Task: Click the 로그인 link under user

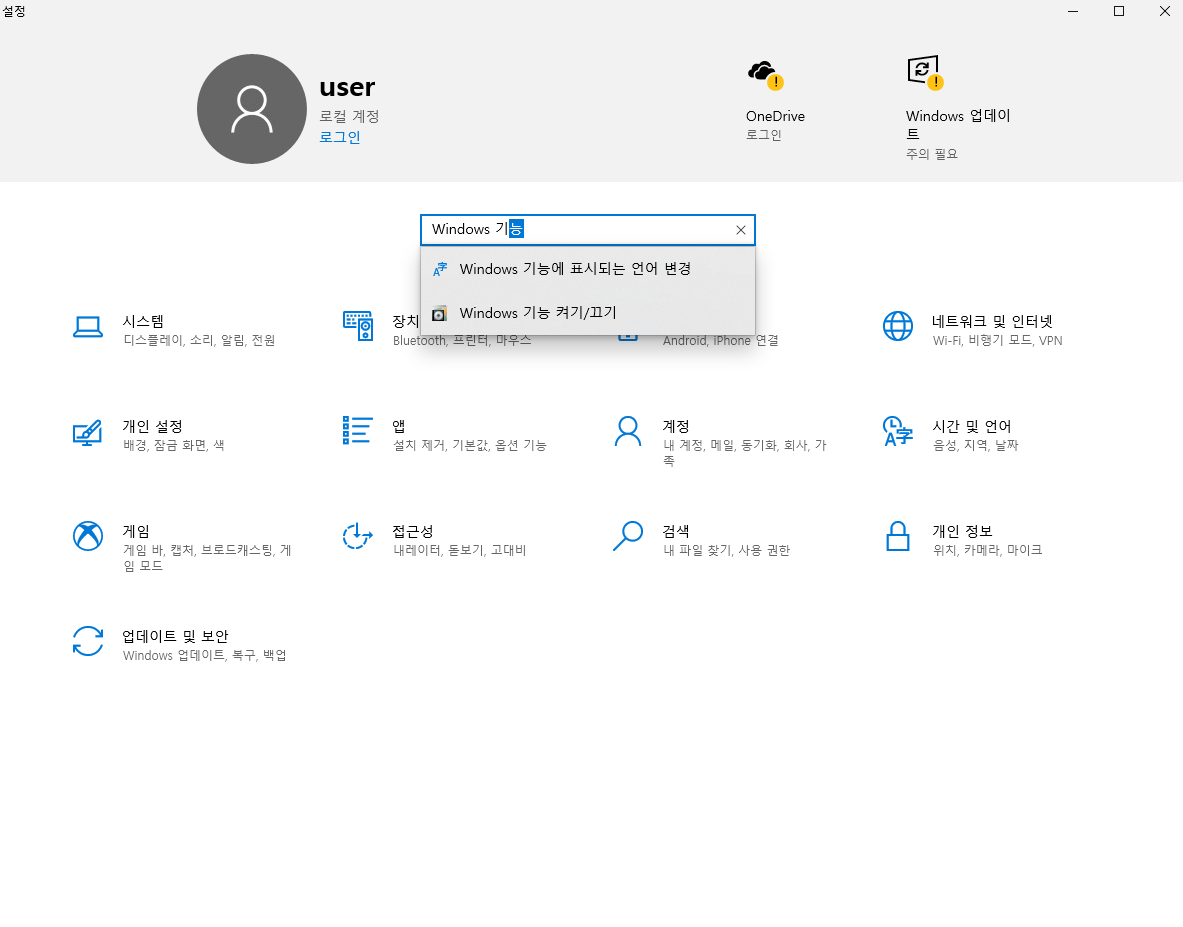Action: coord(340,137)
